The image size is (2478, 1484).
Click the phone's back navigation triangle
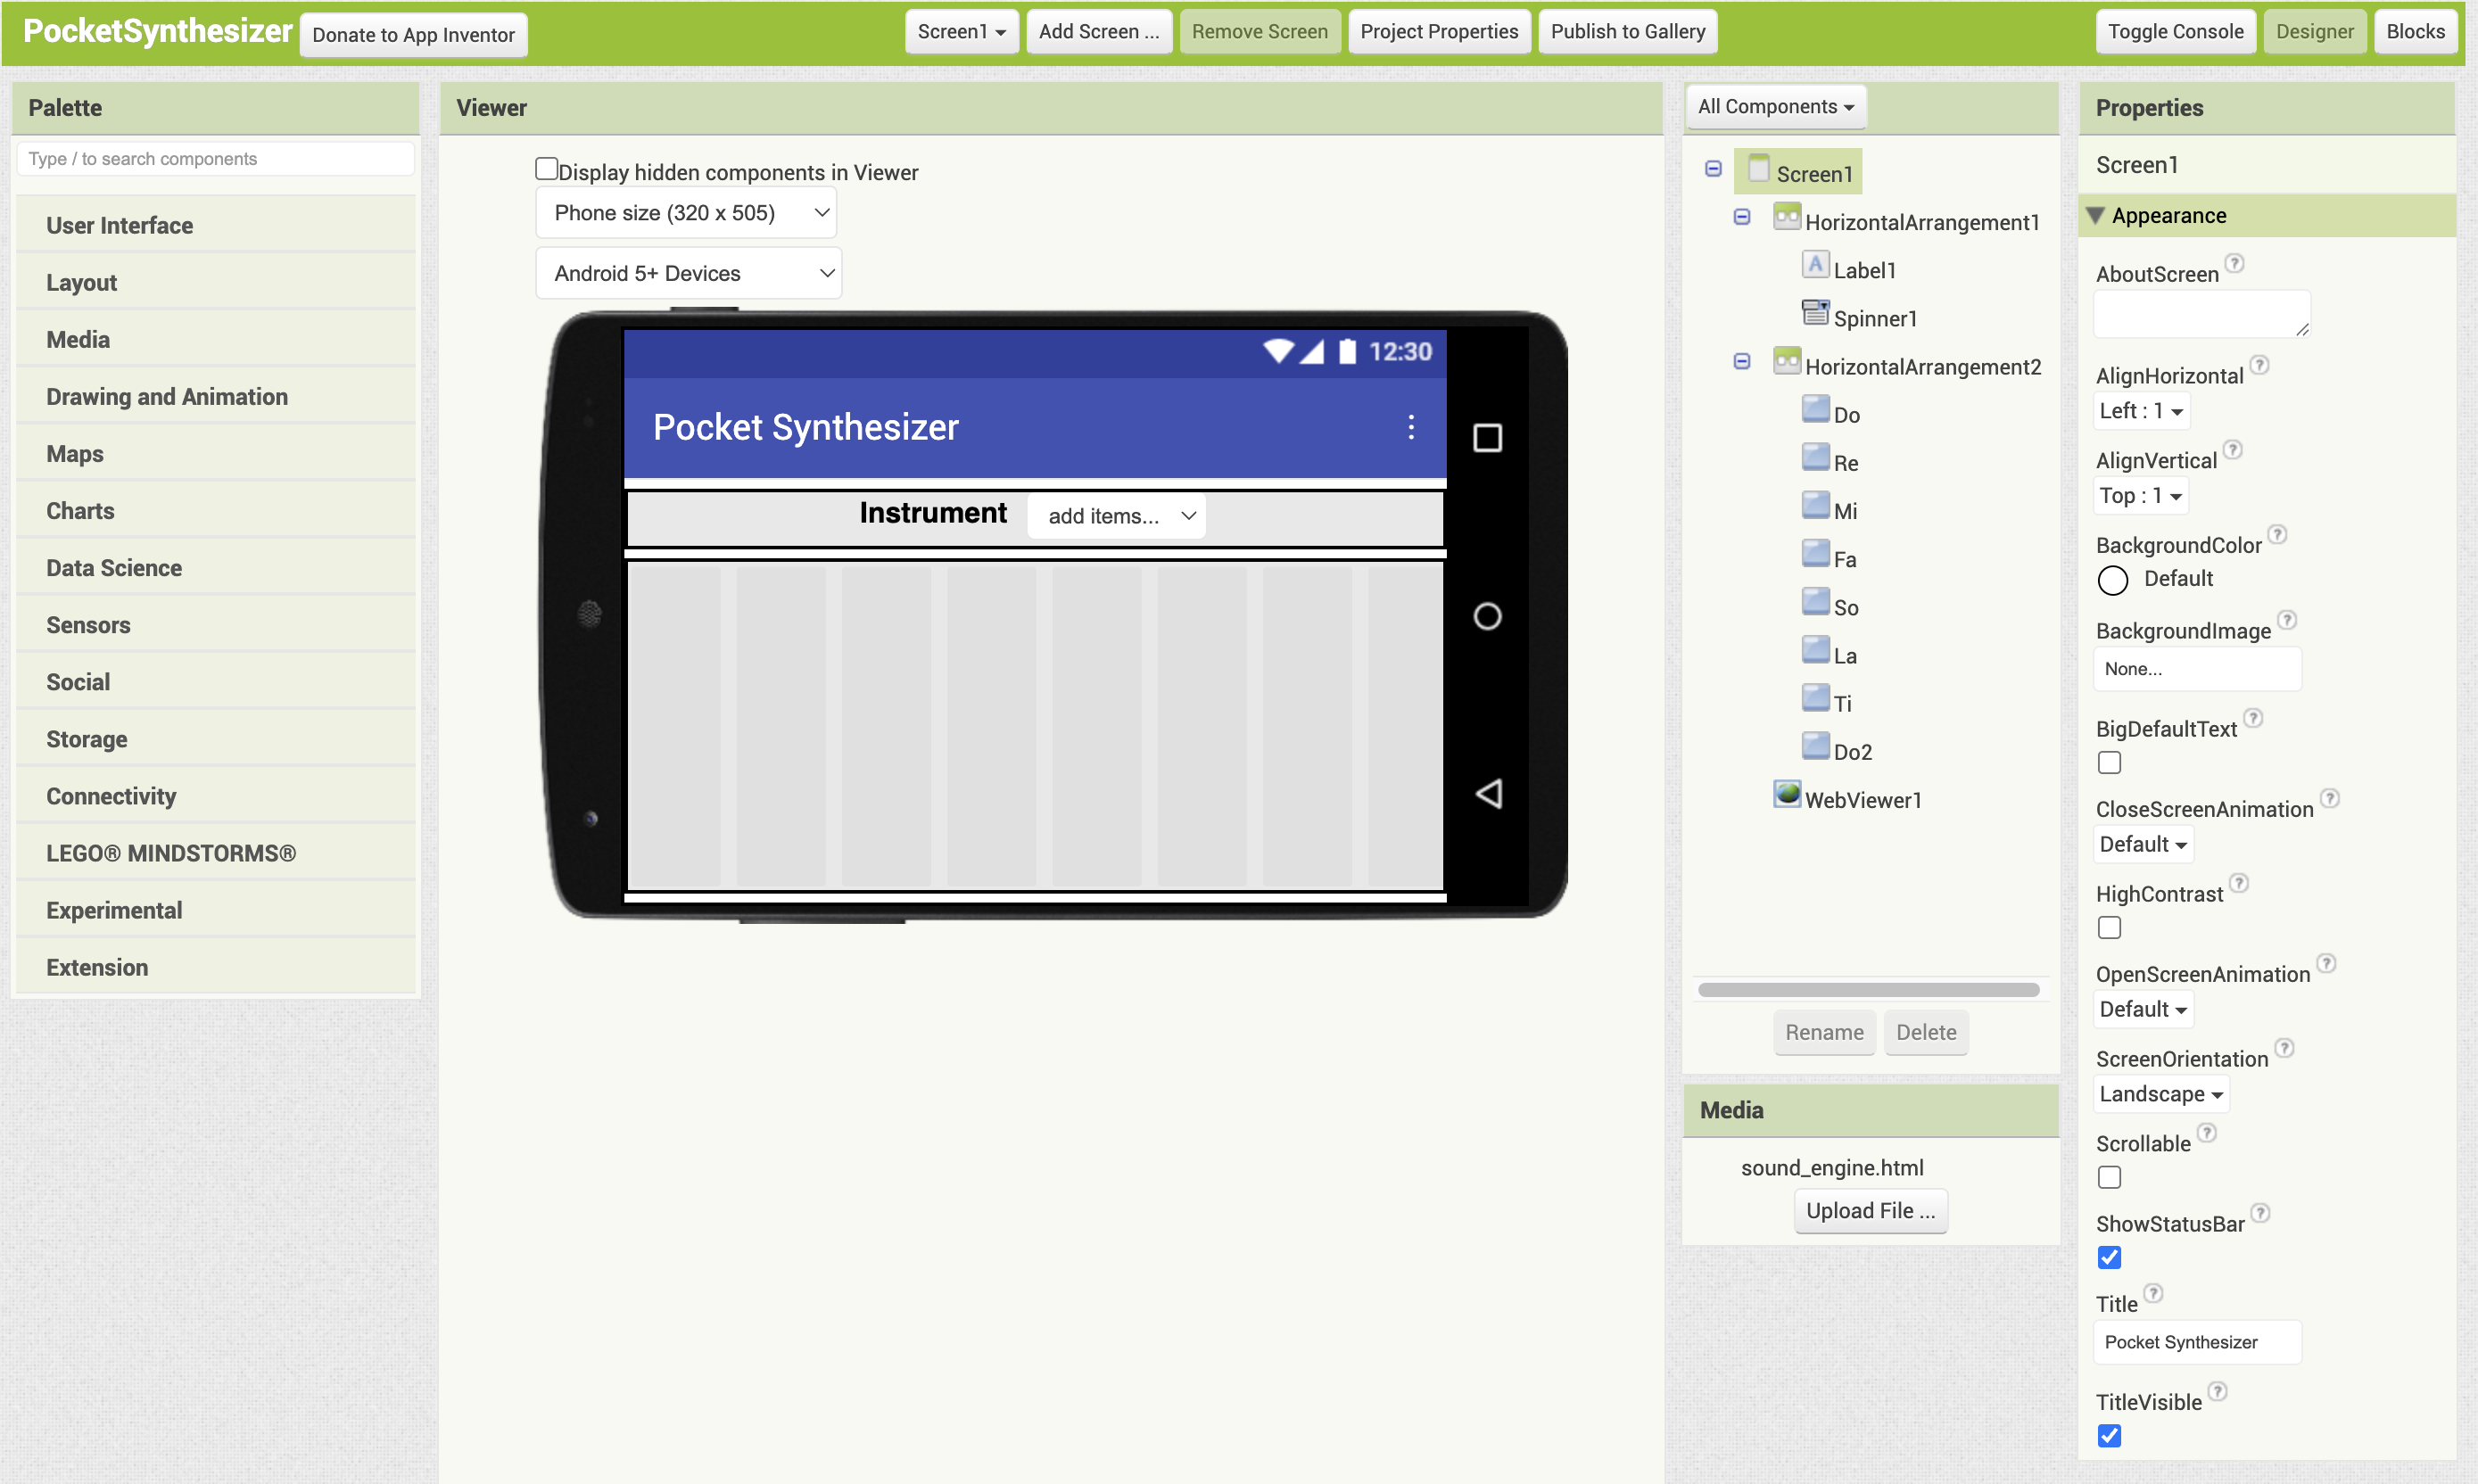(1488, 794)
